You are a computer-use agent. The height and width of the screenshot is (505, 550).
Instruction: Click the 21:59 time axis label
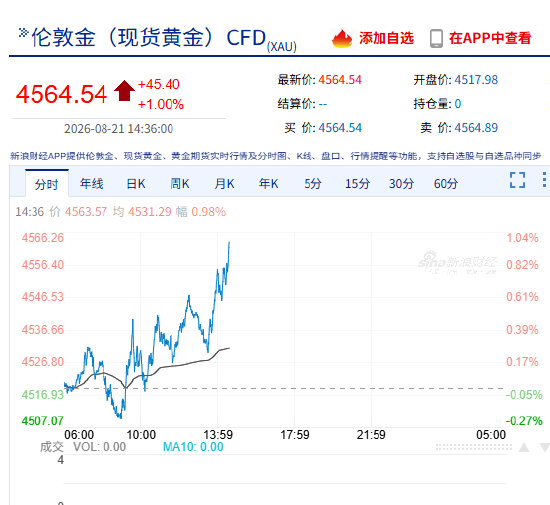[371, 435]
